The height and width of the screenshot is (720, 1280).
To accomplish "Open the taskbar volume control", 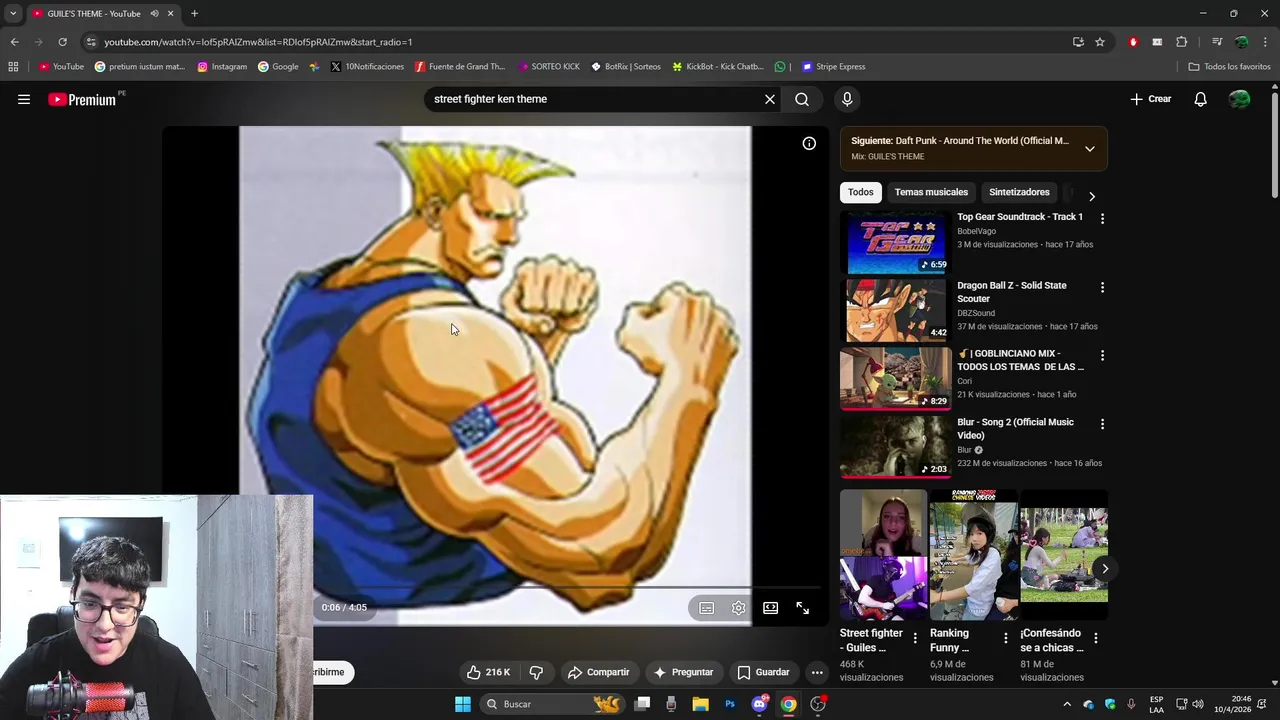I will (1198, 704).
